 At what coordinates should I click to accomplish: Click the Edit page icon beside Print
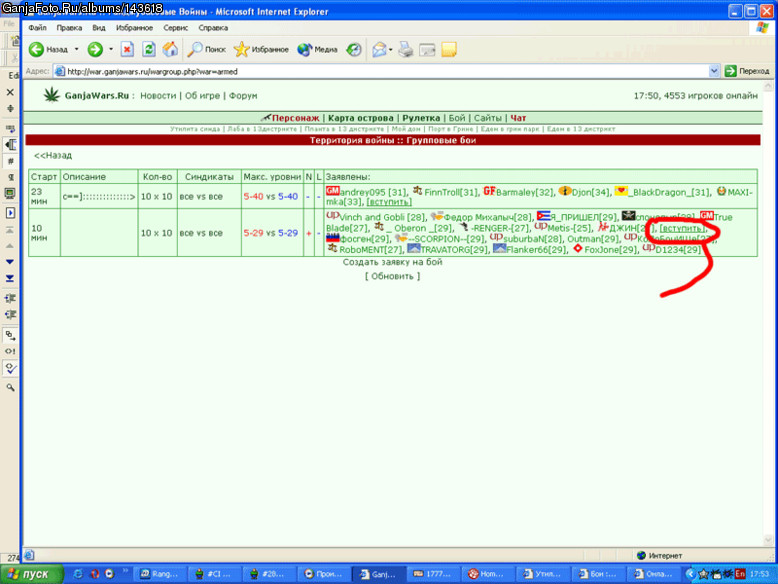pyautogui.click(x=427, y=49)
